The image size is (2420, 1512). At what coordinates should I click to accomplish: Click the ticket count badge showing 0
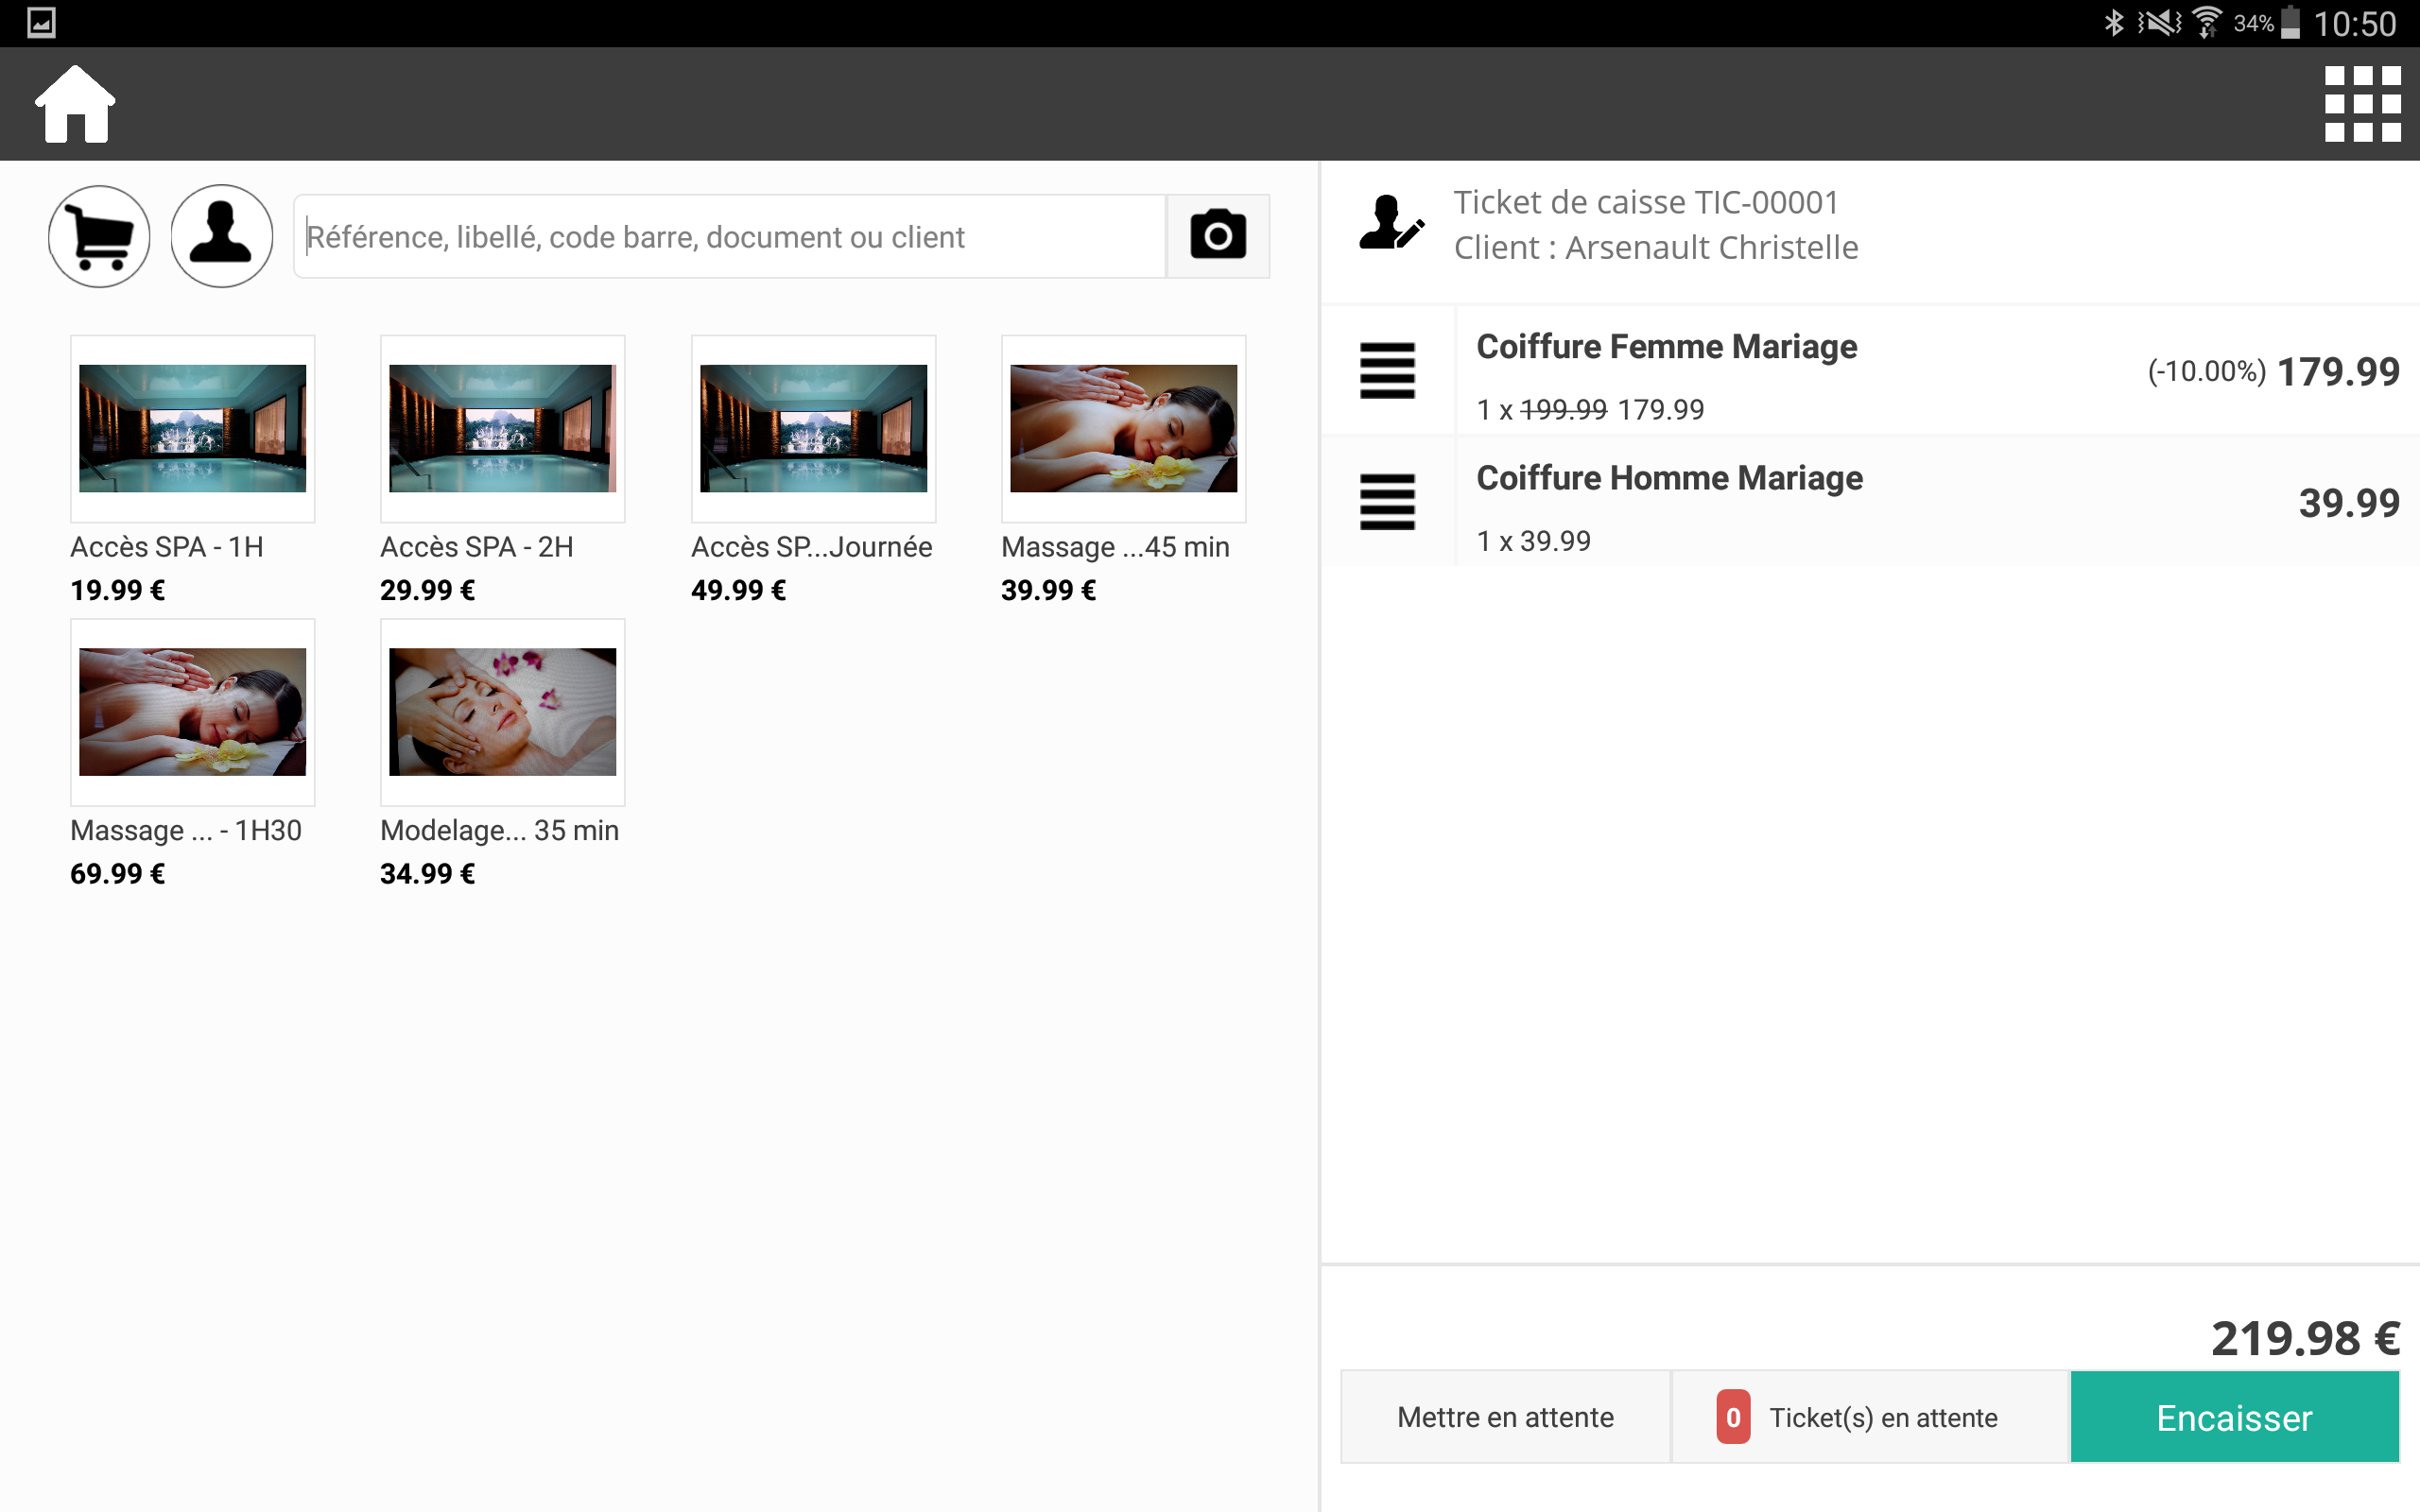click(1731, 1416)
